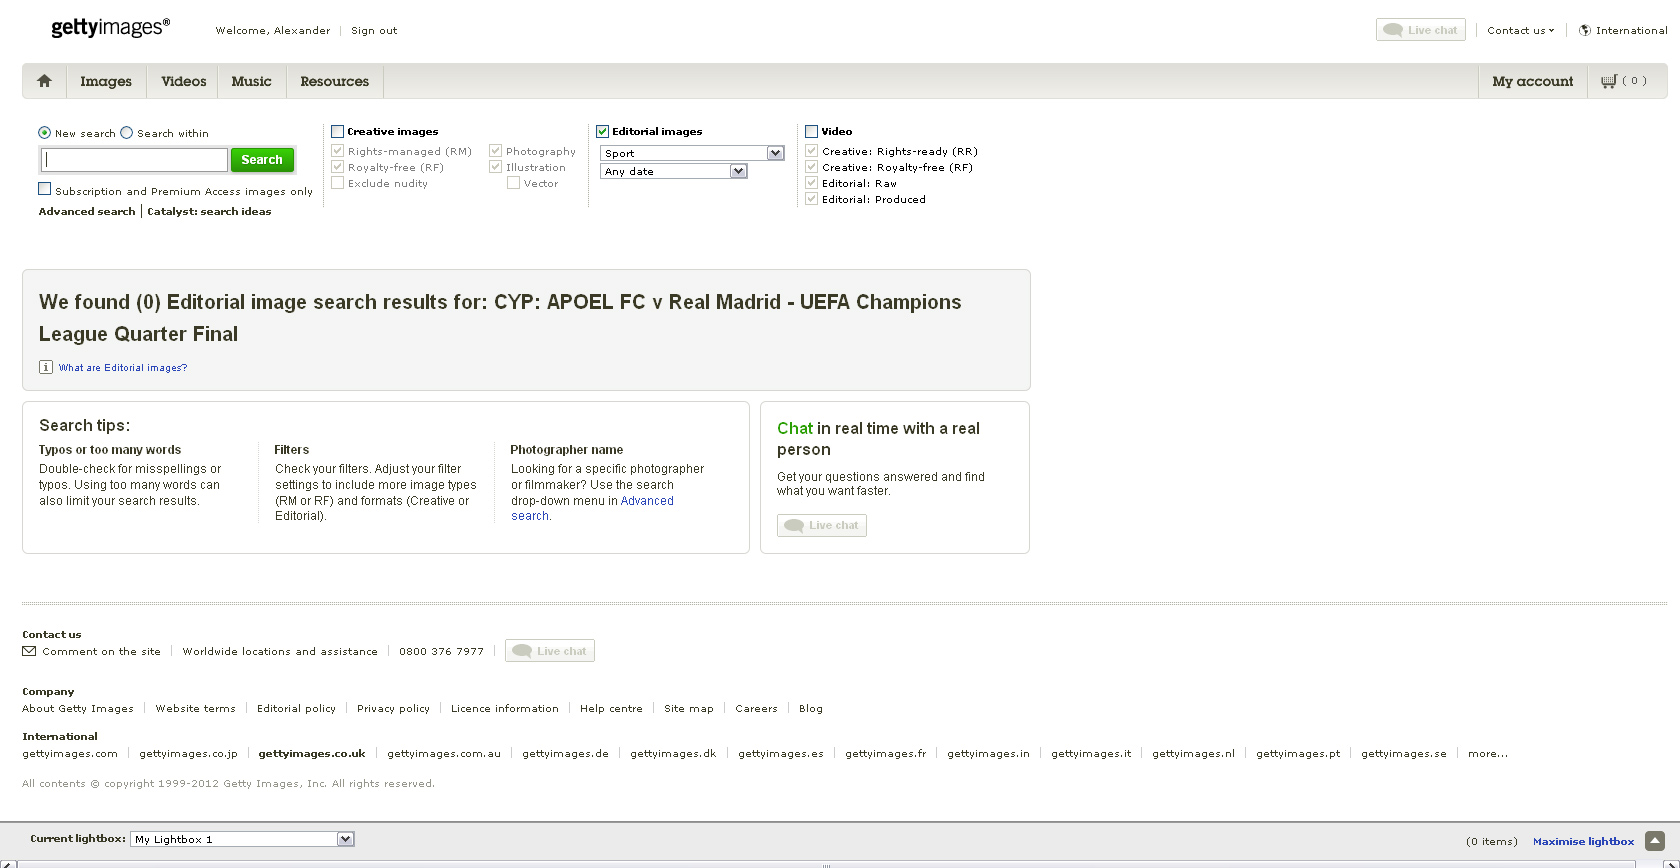
Task: Expand lightbox with the up-arrow icon
Action: coord(1655,841)
